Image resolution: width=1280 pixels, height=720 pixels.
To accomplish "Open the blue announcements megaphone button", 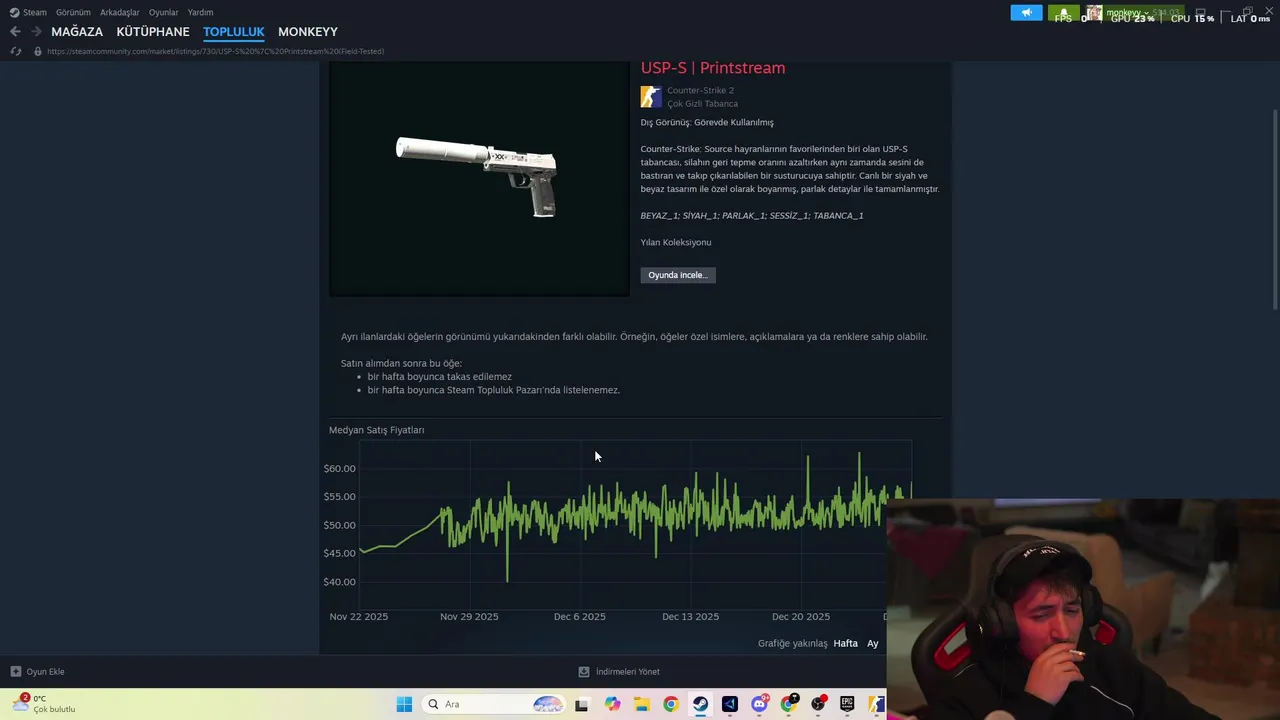I will [1026, 13].
